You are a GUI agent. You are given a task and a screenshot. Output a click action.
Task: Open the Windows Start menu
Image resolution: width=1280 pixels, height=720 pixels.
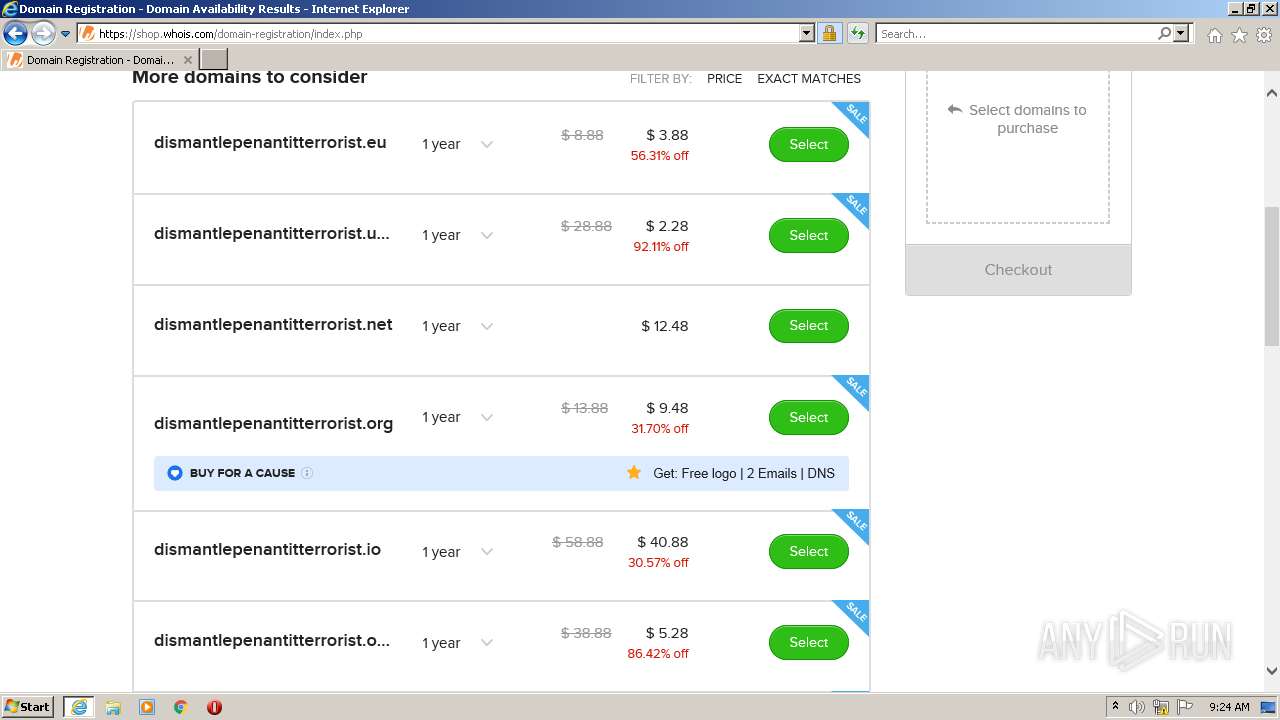click(x=28, y=707)
